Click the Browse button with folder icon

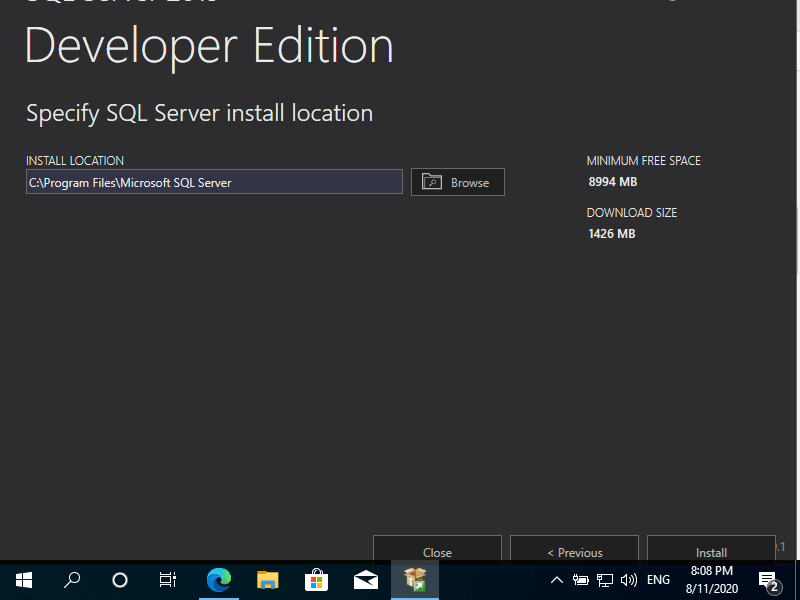tap(458, 182)
